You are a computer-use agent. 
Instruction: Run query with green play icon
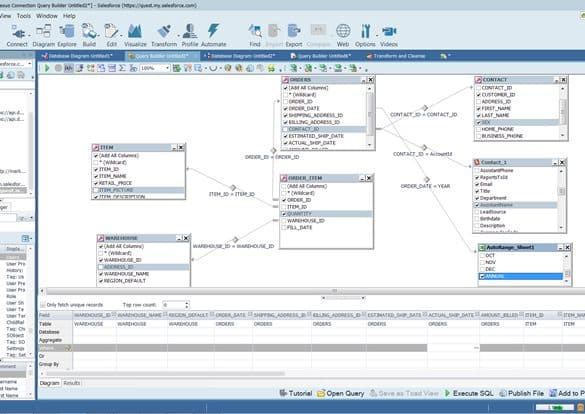[47, 68]
